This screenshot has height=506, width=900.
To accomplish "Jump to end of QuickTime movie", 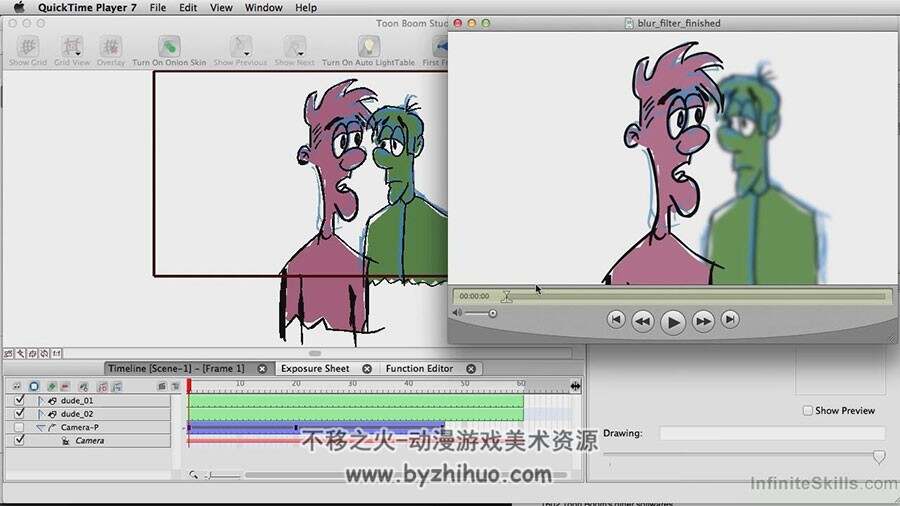I will [x=730, y=320].
